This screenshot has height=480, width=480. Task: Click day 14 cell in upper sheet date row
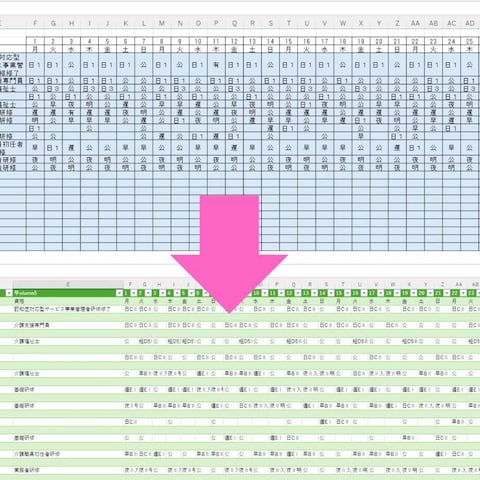270,41
